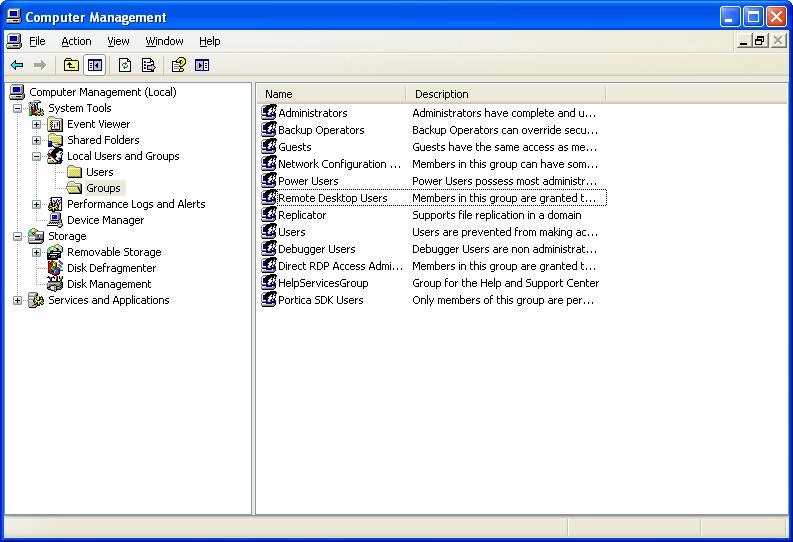Image resolution: width=793 pixels, height=542 pixels.
Task: Toggle Show/Hide Console Tree button
Action: pyautogui.click(x=94, y=65)
